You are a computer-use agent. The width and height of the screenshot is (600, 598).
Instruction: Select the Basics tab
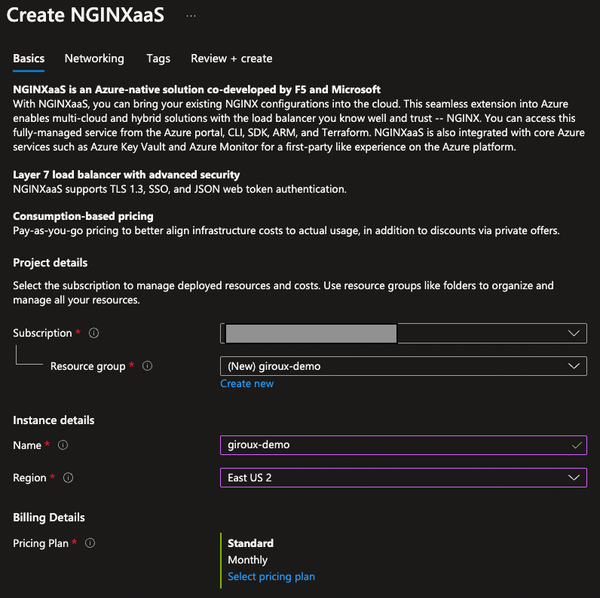29,59
